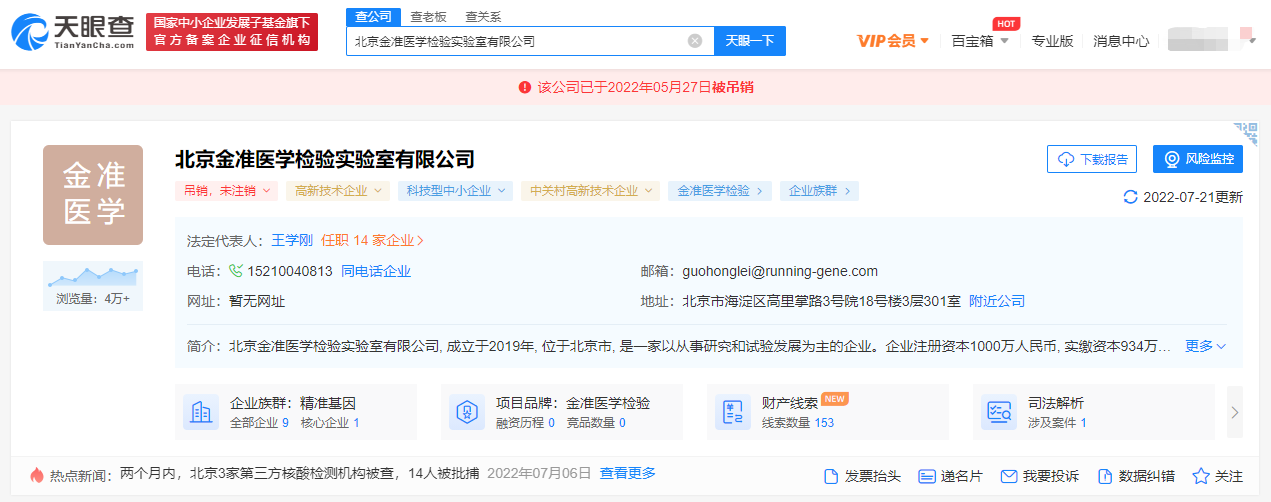Click the red official credit agency banner
The width and height of the screenshot is (1271, 502).
click(232, 33)
